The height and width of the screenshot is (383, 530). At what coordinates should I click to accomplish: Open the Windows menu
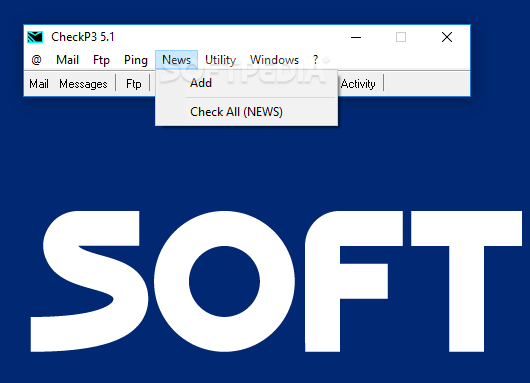[274, 60]
